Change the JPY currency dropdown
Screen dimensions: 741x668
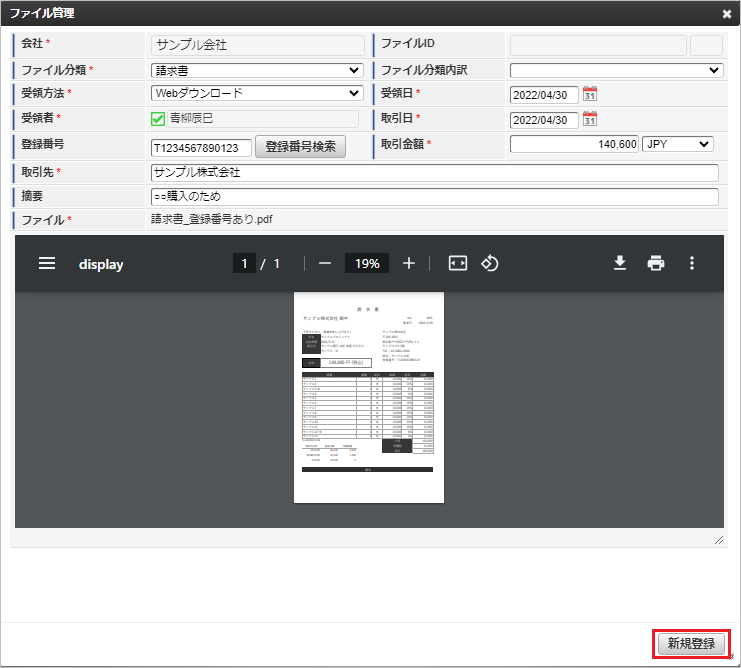tap(677, 145)
